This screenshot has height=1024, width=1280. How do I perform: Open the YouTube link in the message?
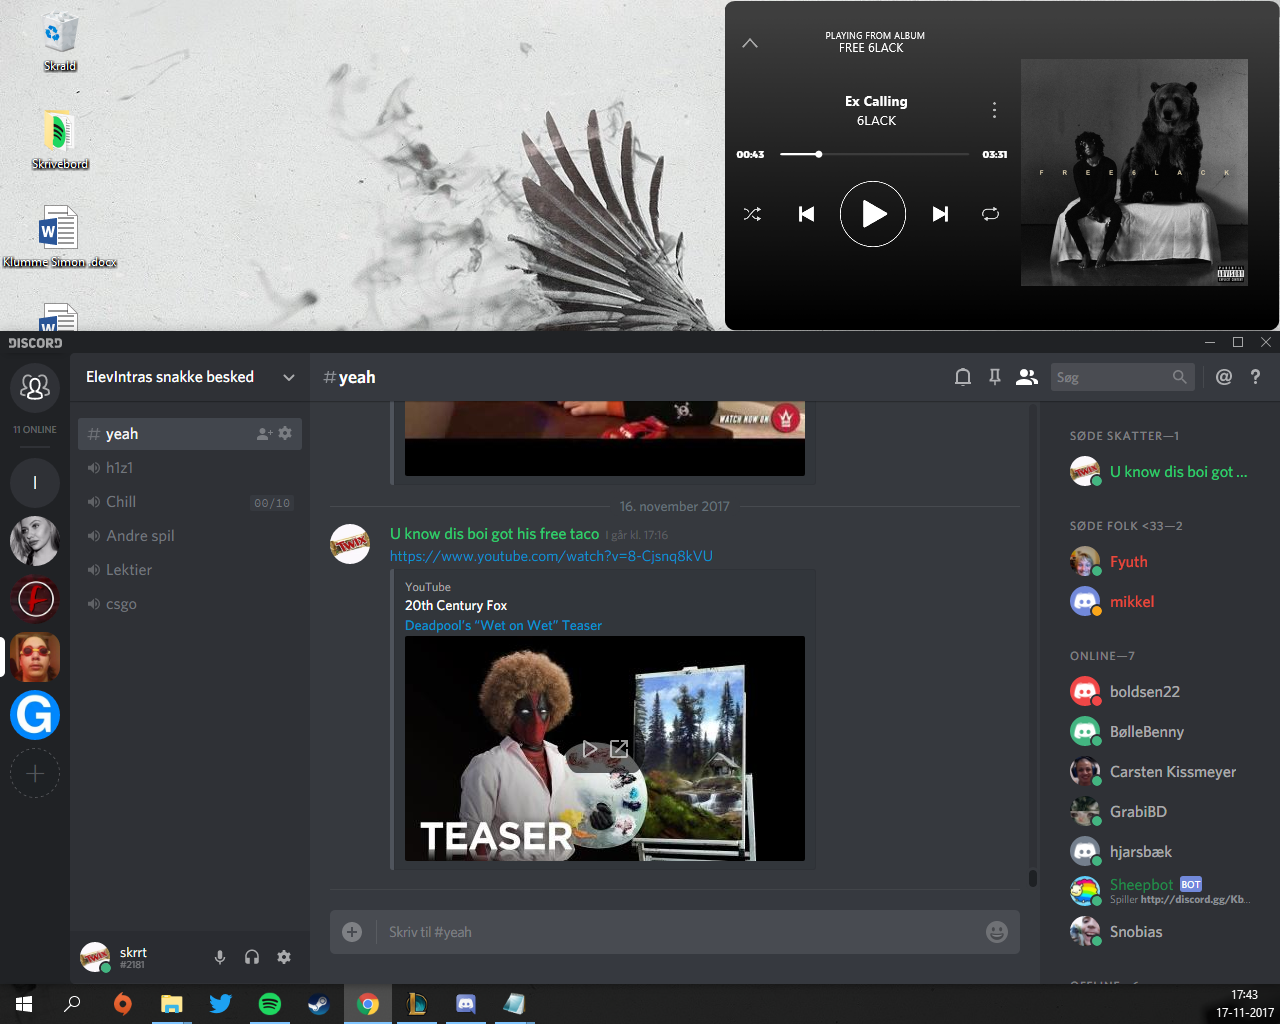click(x=551, y=556)
